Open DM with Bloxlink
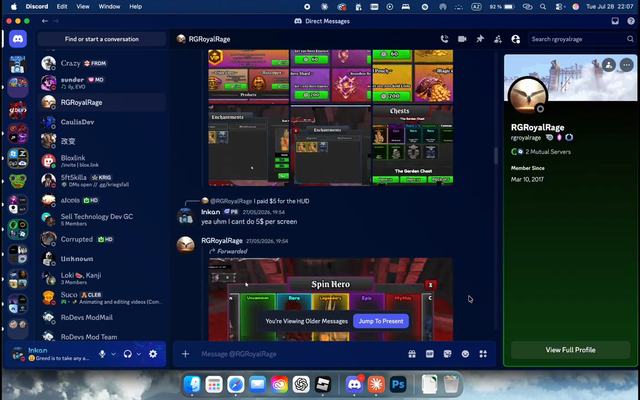The width and height of the screenshot is (640, 400). pyautogui.click(x=102, y=161)
